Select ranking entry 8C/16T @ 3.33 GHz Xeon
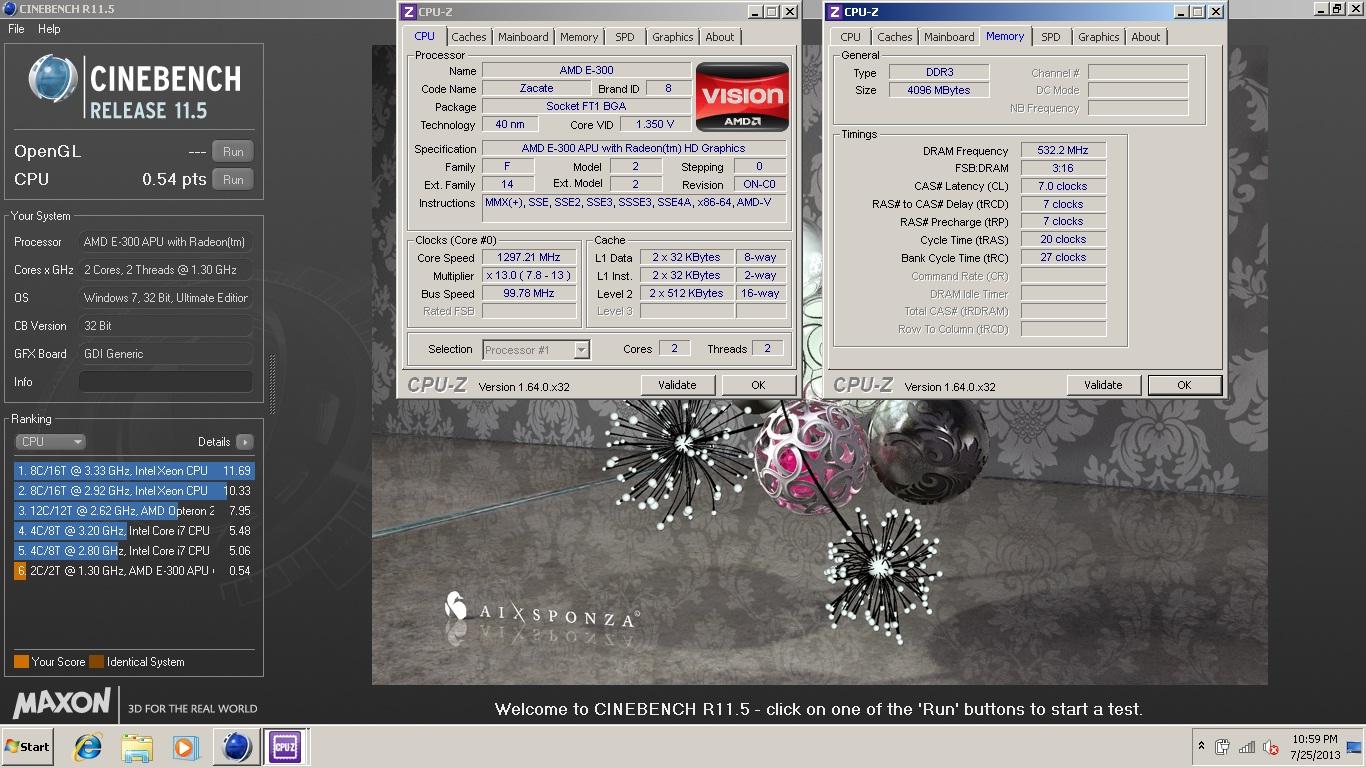The image size is (1366, 768). [134, 470]
